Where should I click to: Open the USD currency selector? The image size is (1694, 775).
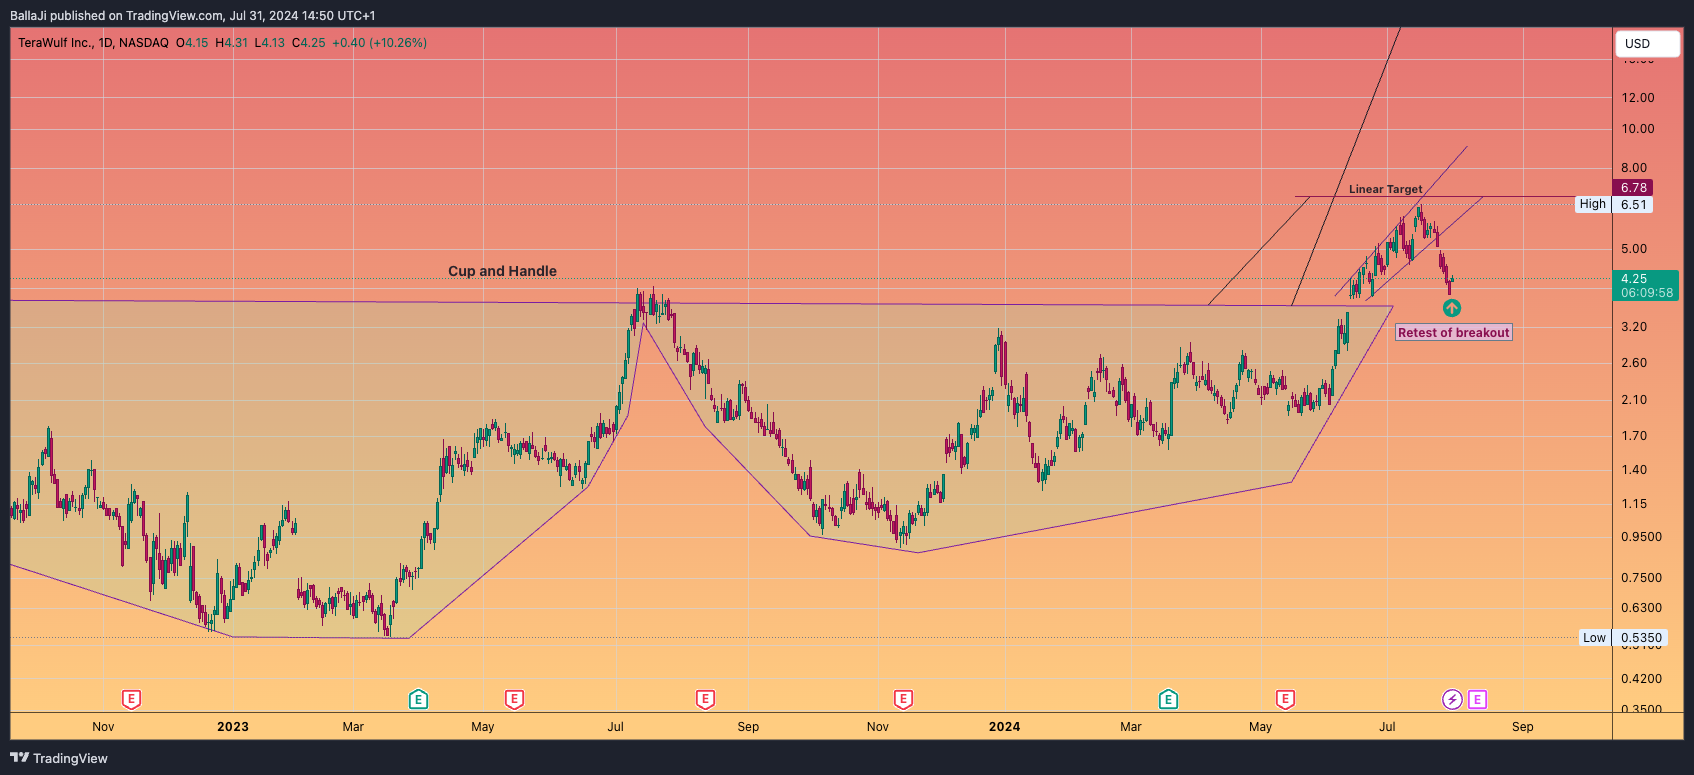(1647, 44)
